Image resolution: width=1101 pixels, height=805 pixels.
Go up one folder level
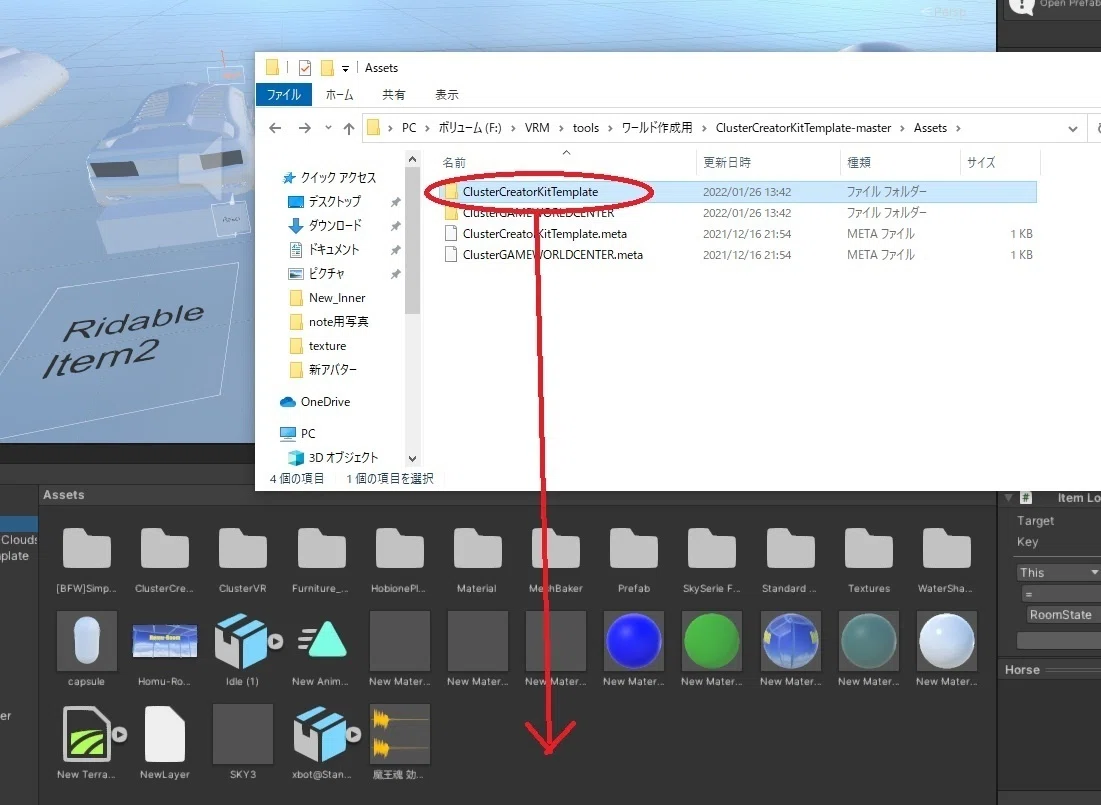point(349,128)
